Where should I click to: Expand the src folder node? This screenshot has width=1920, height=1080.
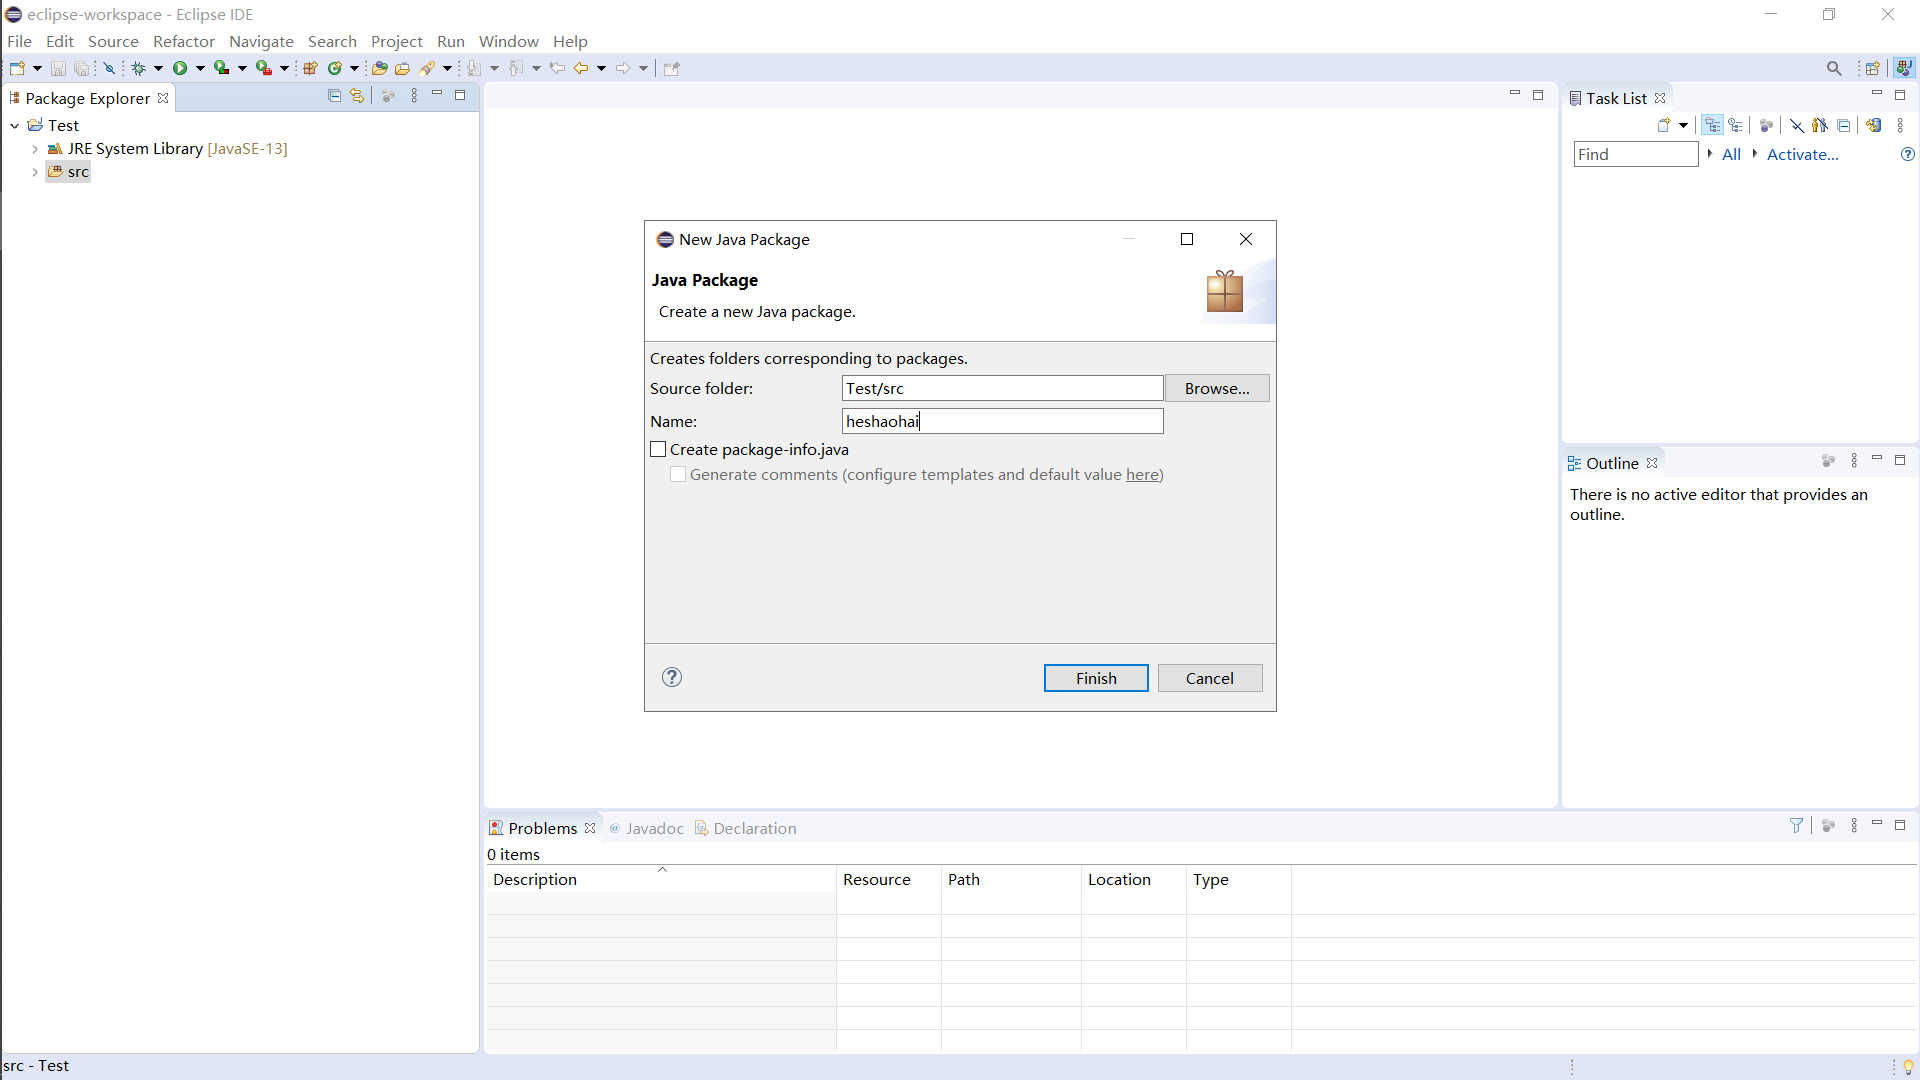pos(35,172)
